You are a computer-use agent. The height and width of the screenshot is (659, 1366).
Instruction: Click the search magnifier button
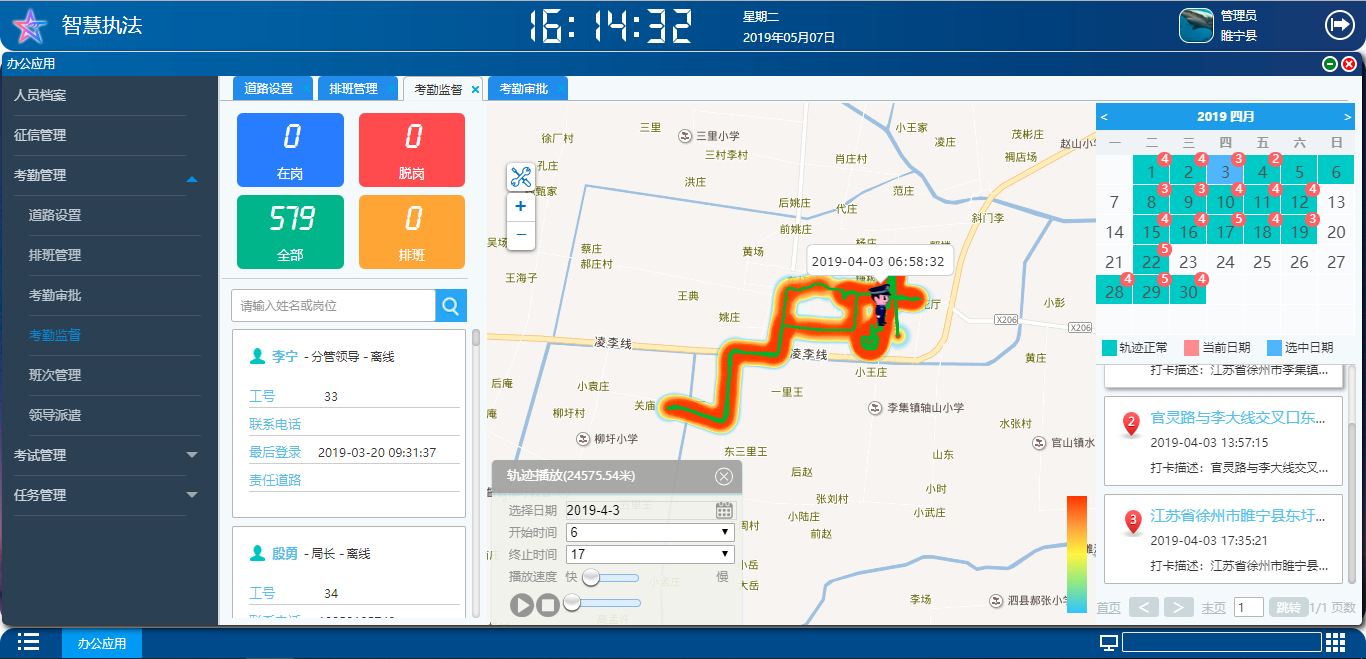tap(450, 306)
